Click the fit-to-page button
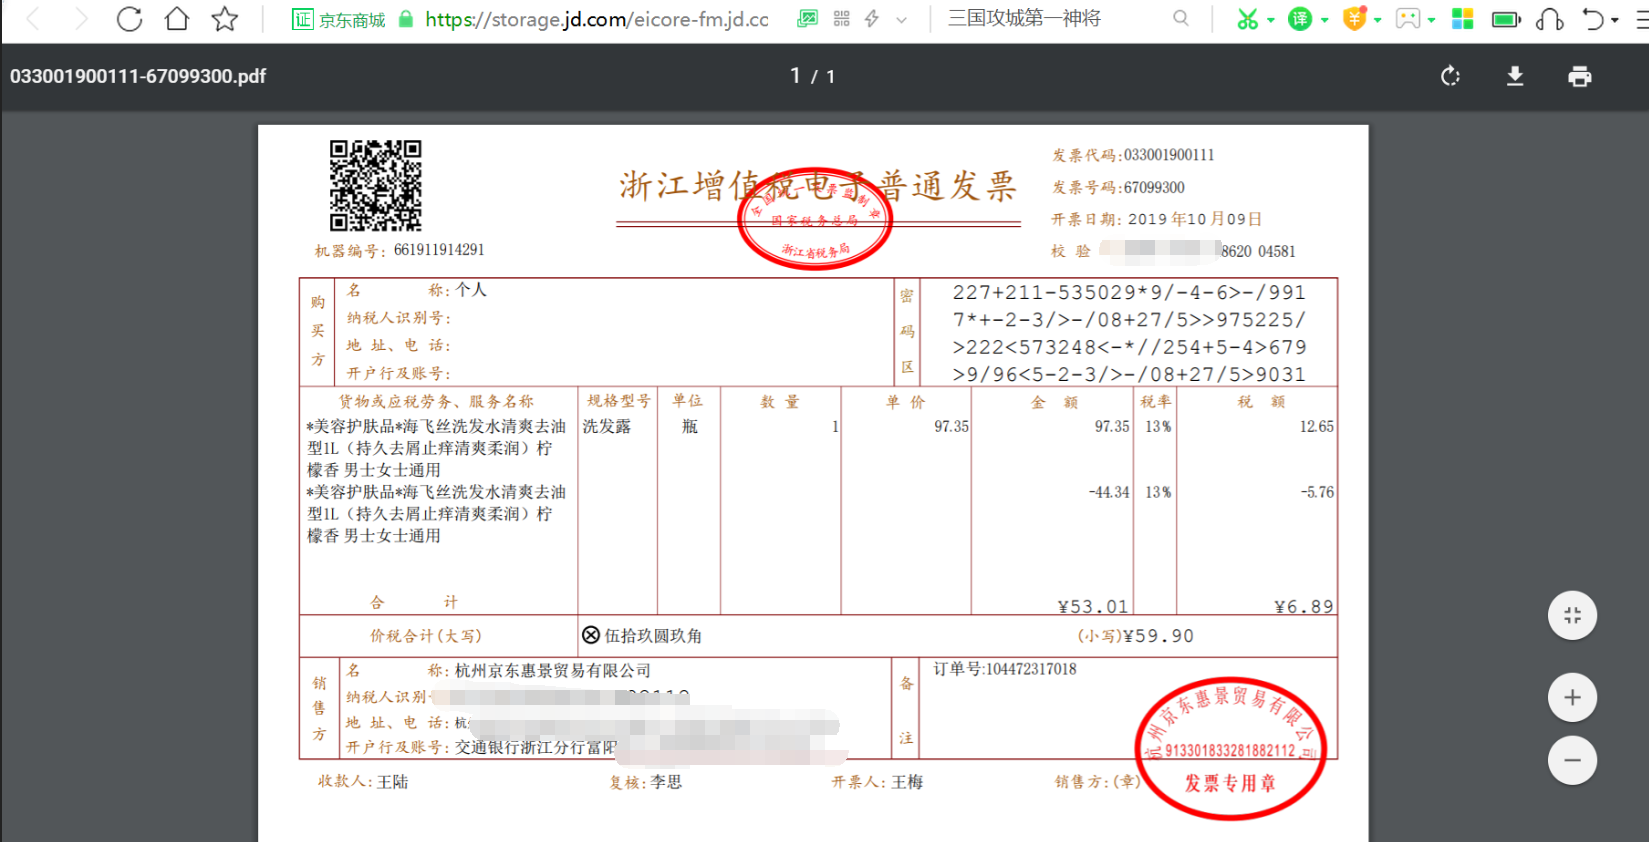 click(x=1573, y=616)
